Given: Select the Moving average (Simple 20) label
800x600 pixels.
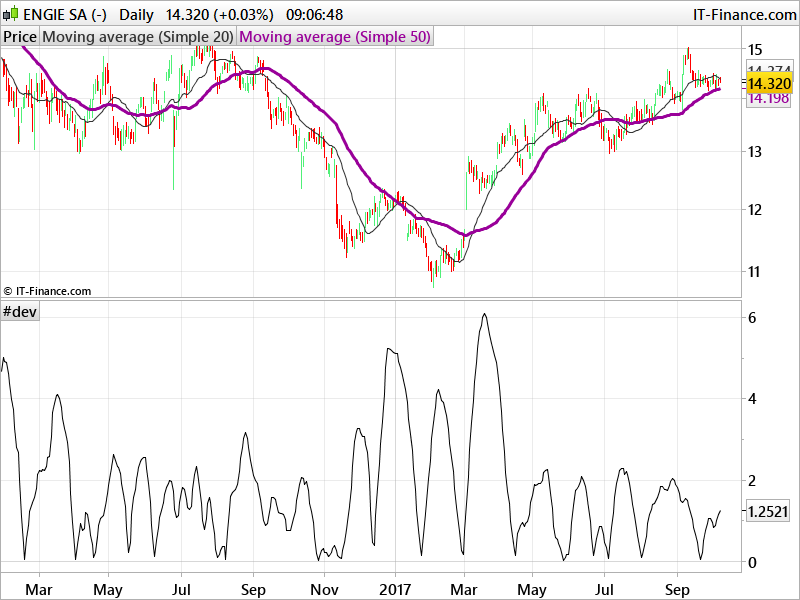Looking at the screenshot, I should (x=138, y=37).
